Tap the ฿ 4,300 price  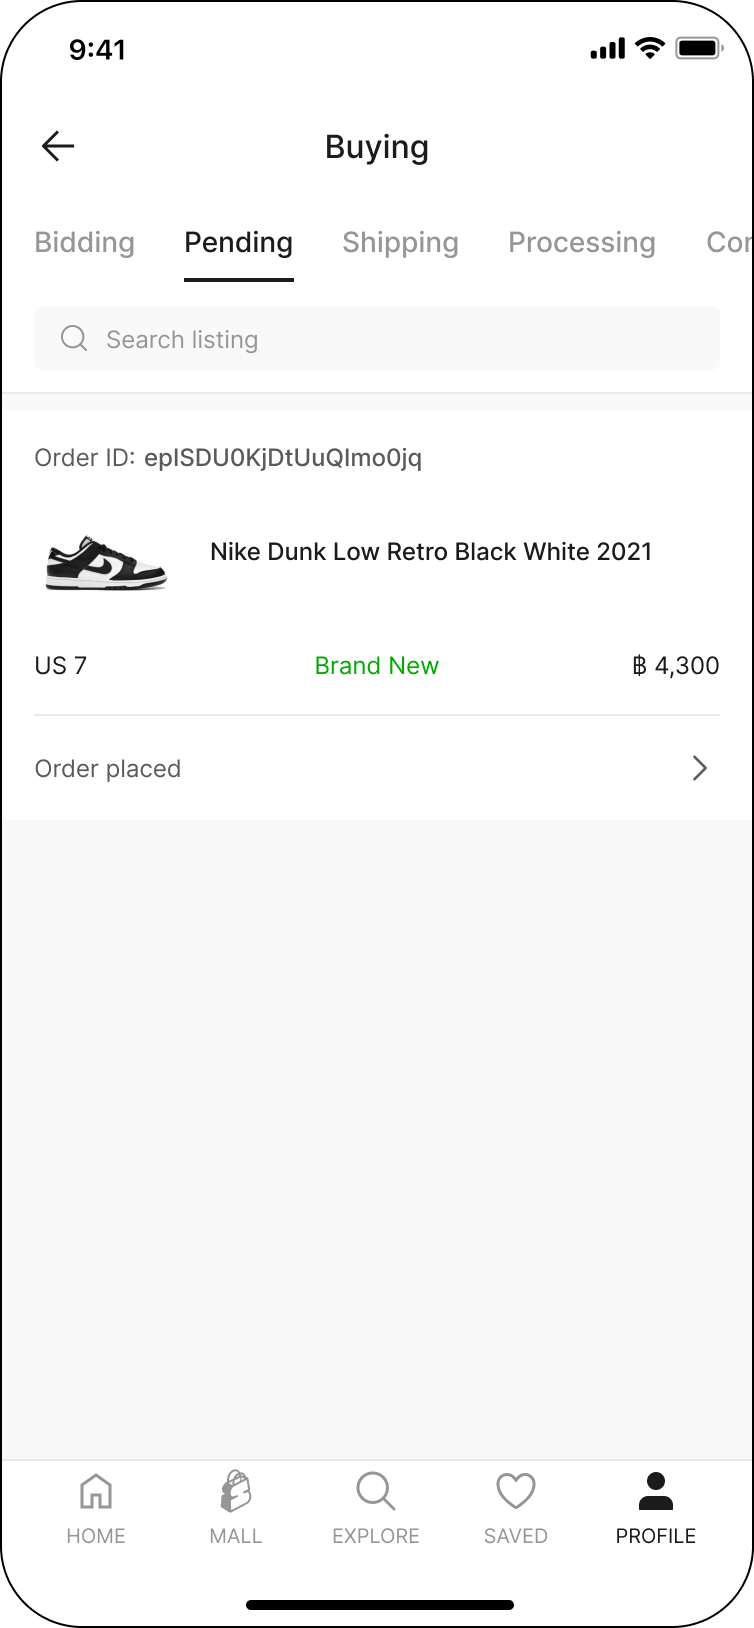tap(676, 665)
